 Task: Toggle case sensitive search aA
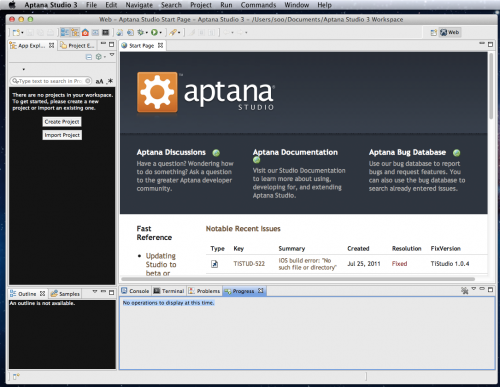click(99, 81)
